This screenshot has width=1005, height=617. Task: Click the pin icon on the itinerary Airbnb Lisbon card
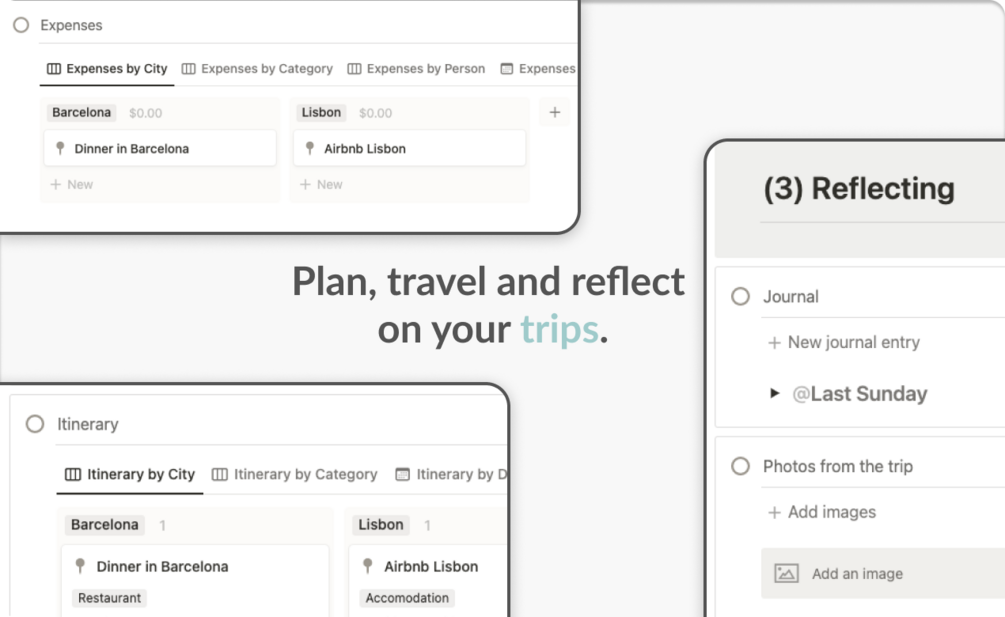(x=367, y=566)
